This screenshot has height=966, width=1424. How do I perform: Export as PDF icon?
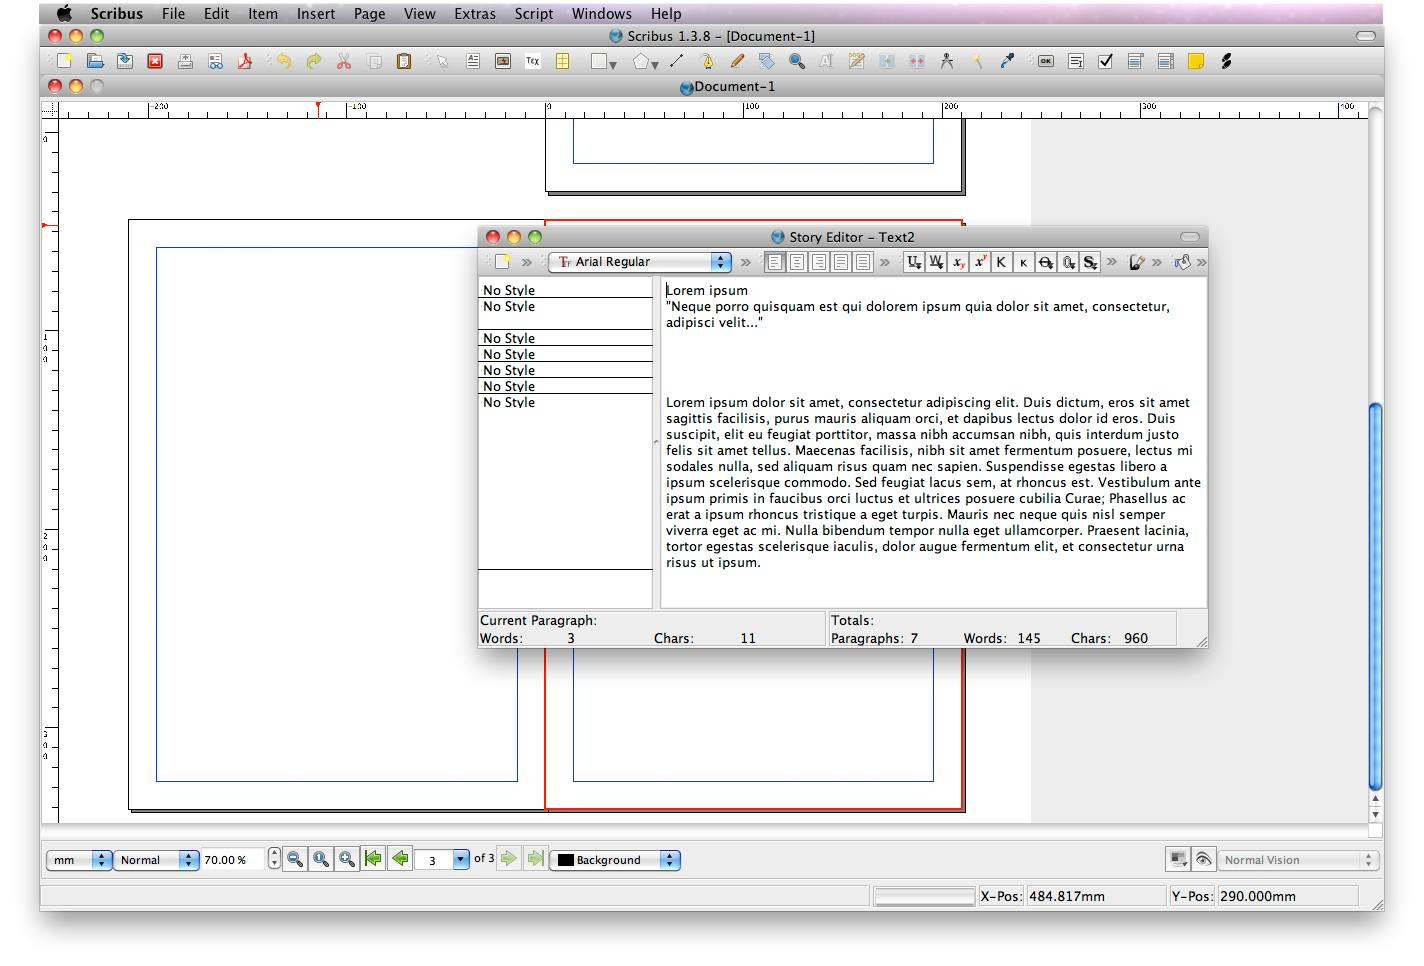tap(245, 61)
